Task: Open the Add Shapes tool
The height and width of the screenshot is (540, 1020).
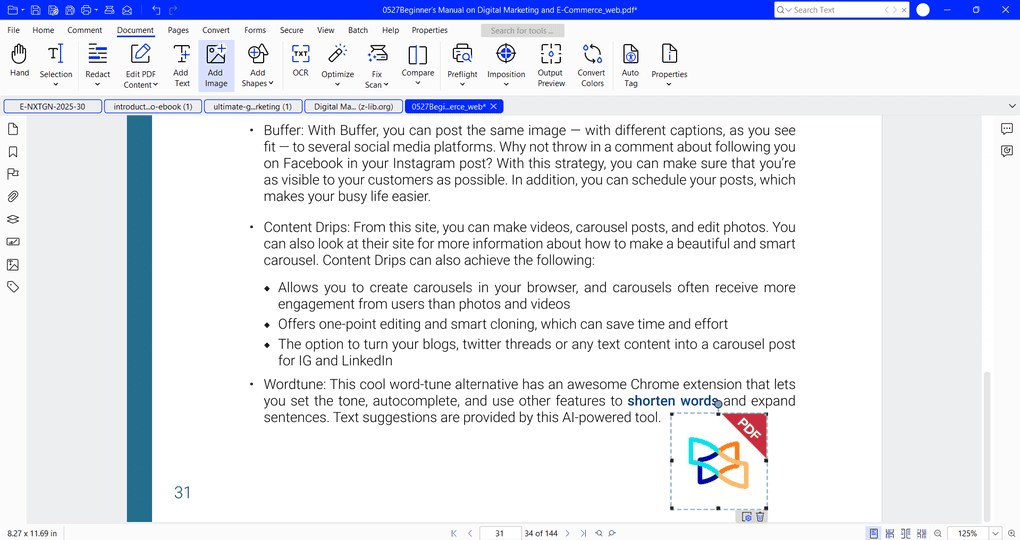Action: (x=258, y=66)
